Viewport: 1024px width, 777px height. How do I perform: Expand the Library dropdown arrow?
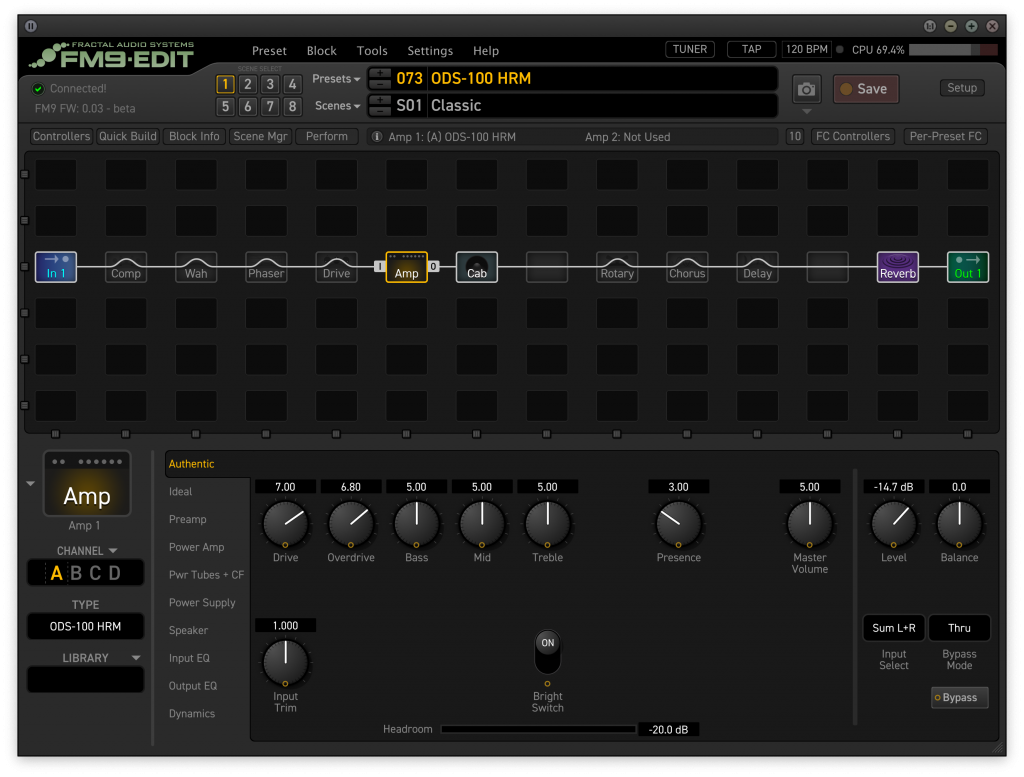pos(136,658)
